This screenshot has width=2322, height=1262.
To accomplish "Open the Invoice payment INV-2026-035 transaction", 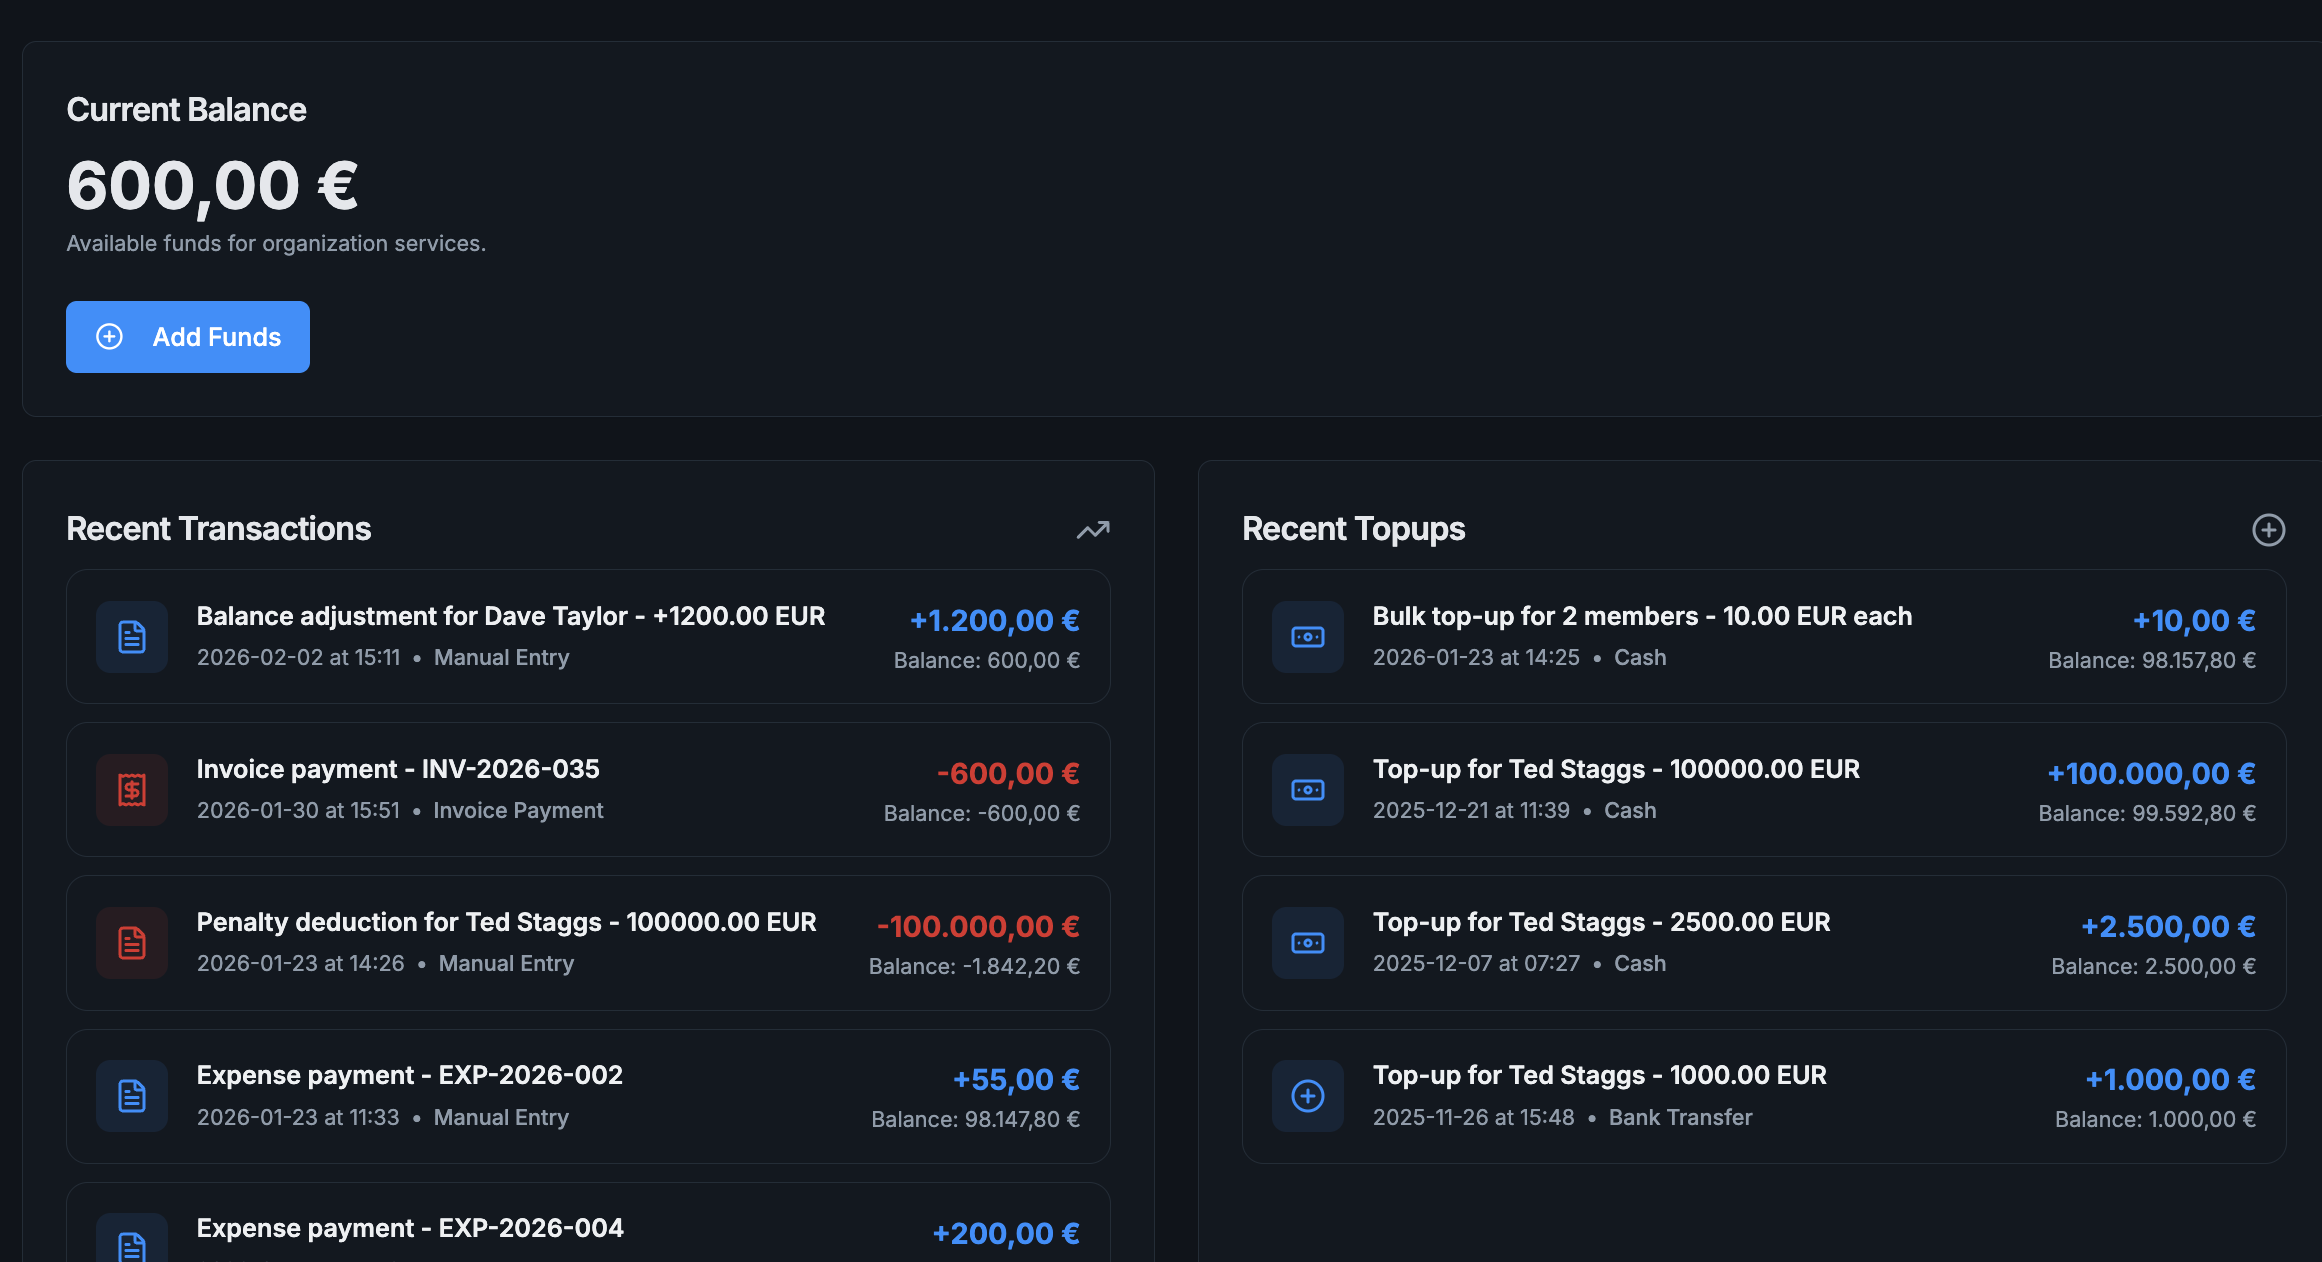I will (x=398, y=769).
